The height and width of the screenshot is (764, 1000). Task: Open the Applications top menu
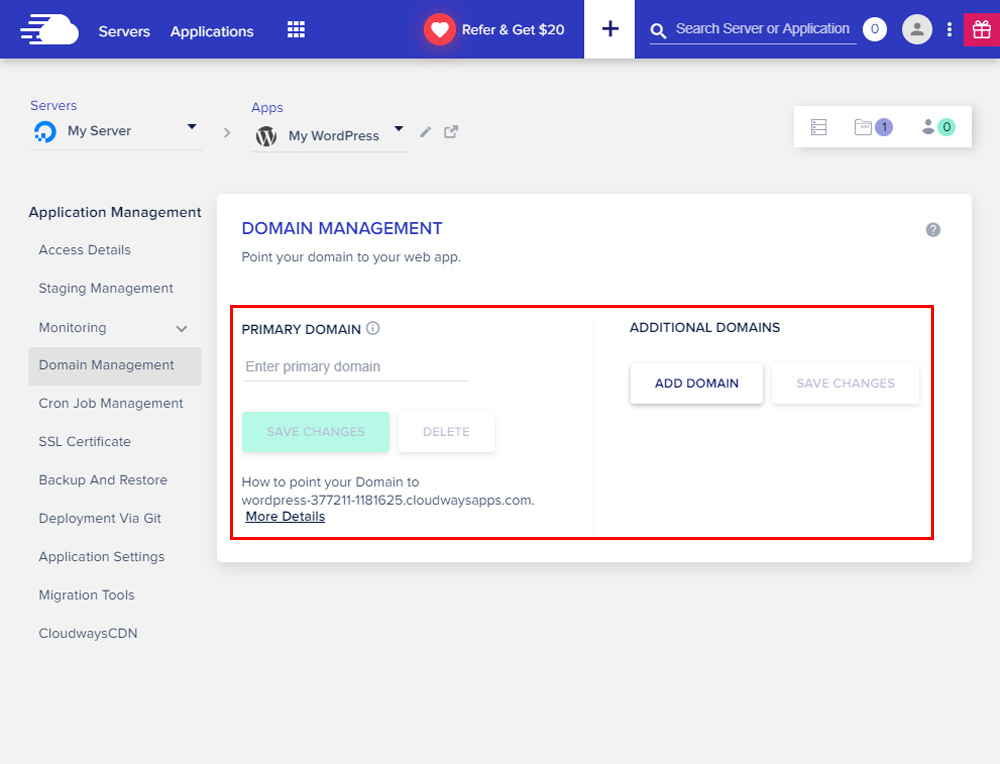(x=212, y=31)
